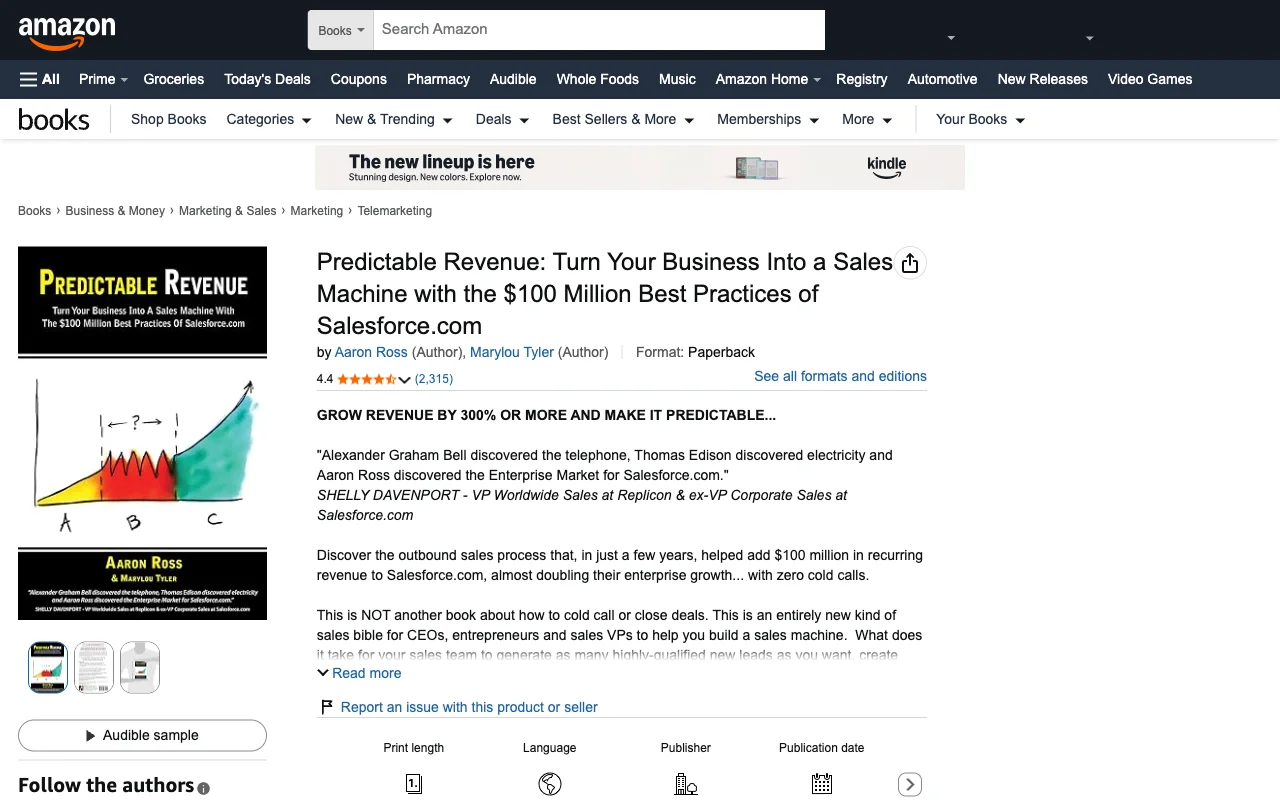Click the flag icon to report an issue
Image resolution: width=1280 pixels, height=800 pixels.
pyautogui.click(x=326, y=707)
